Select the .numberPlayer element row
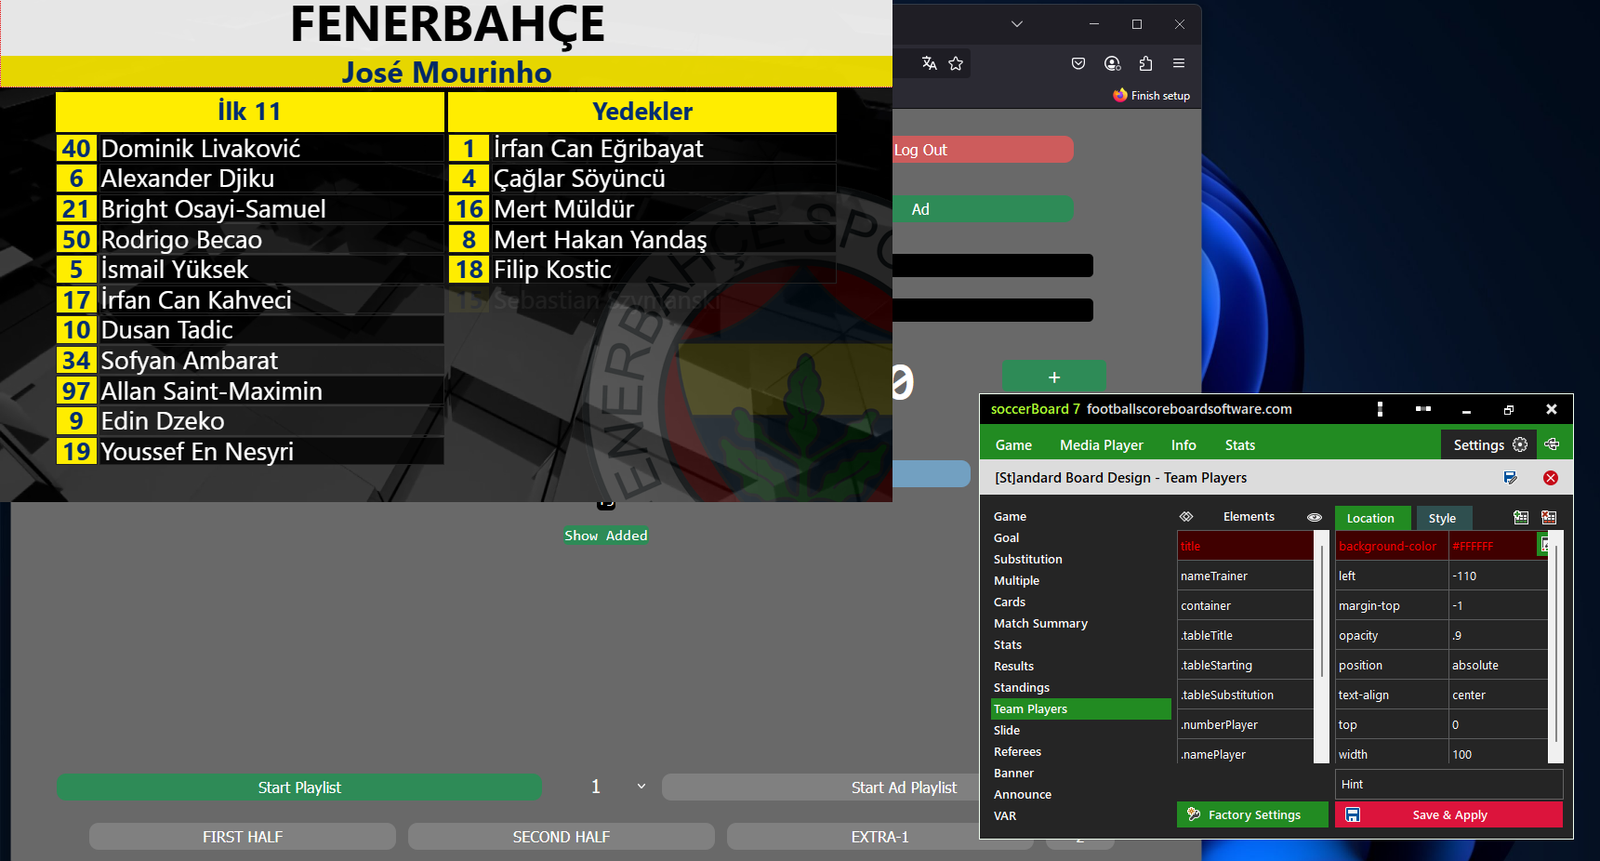This screenshot has height=861, width=1600. pos(1245,725)
